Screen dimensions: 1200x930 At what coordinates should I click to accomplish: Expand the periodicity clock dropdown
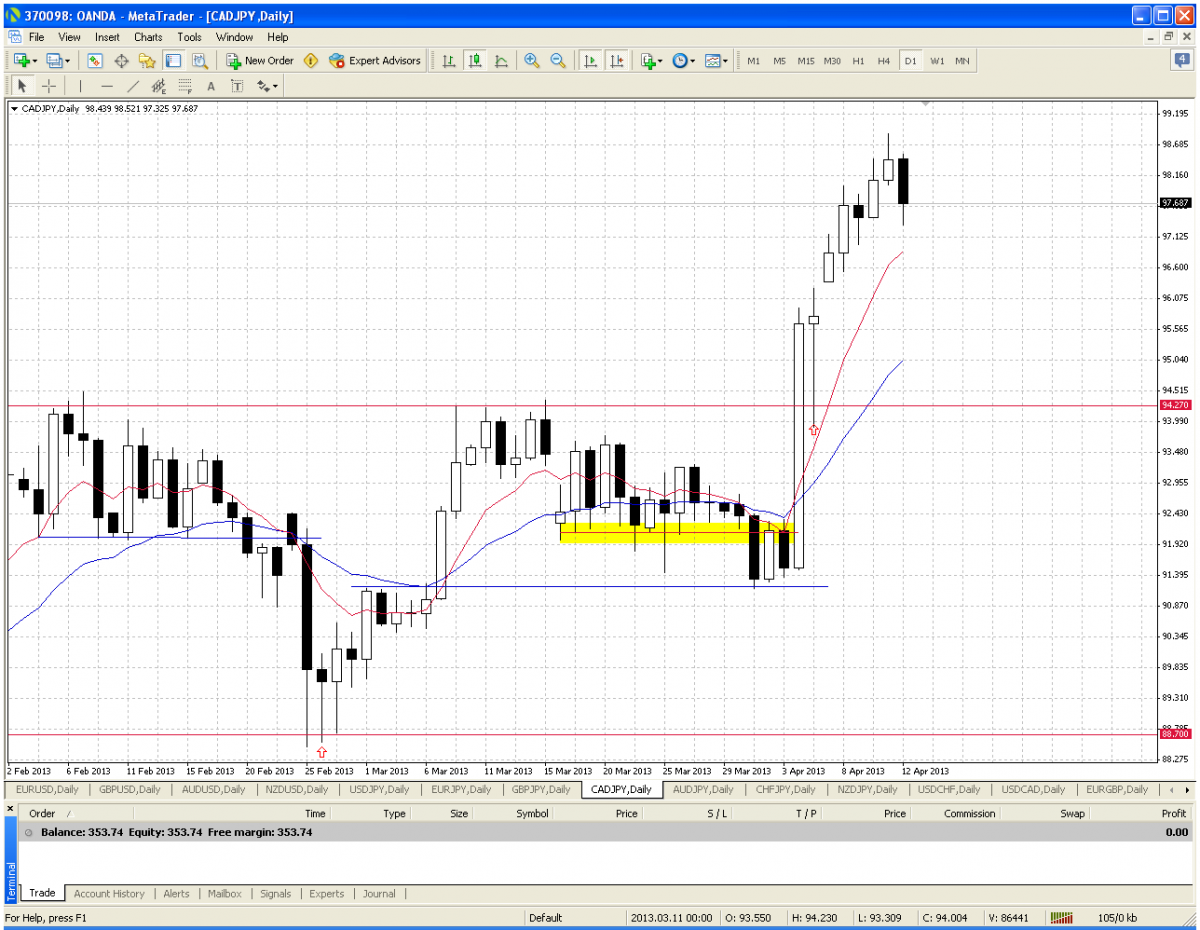pos(683,61)
